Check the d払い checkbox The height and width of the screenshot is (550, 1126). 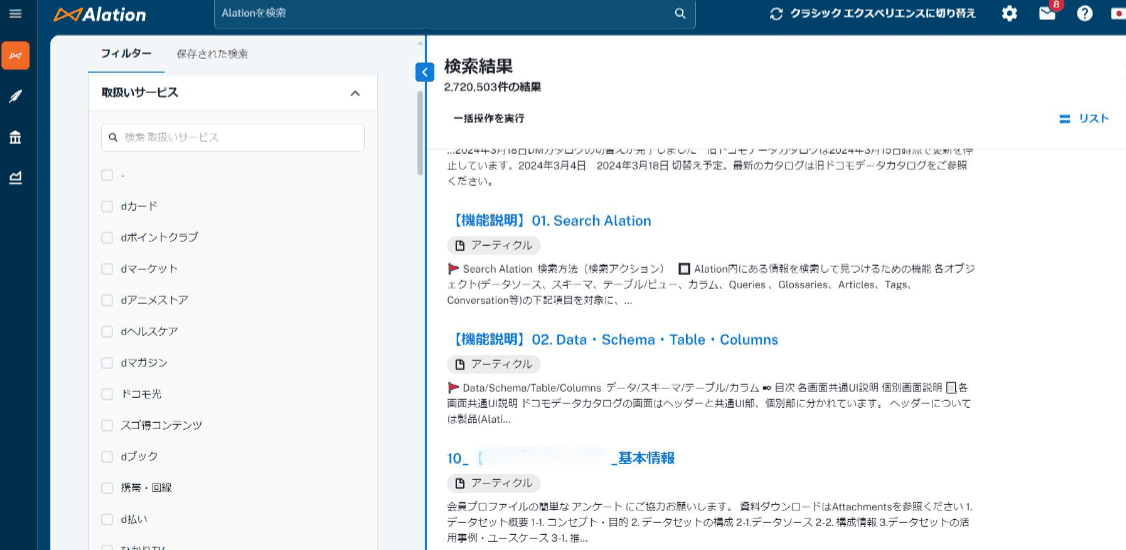click(x=107, y=519)
